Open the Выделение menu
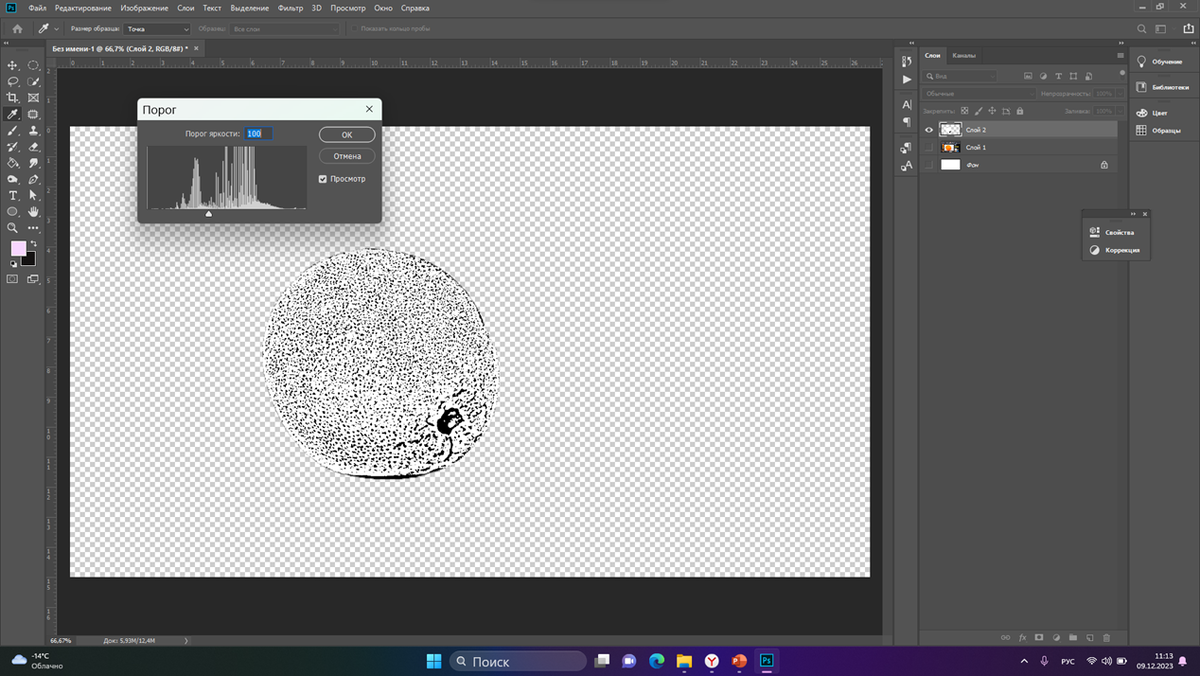The image size is (1200, 676). (x=250, y=7)
